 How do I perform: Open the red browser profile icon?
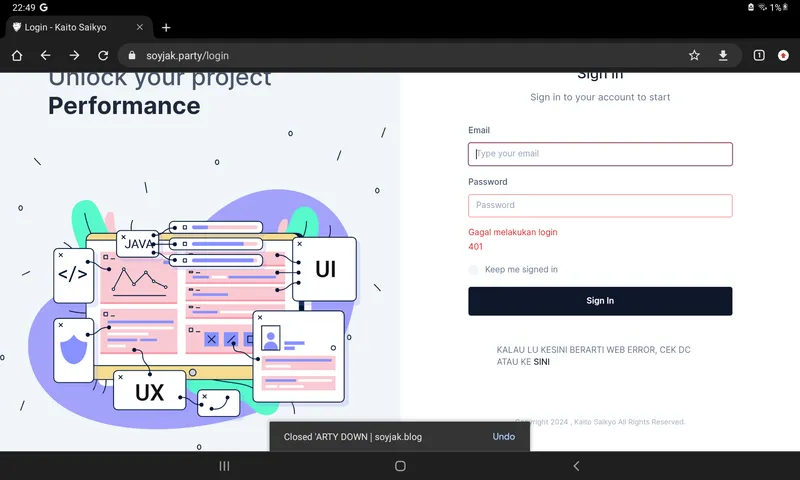point(783,56)
